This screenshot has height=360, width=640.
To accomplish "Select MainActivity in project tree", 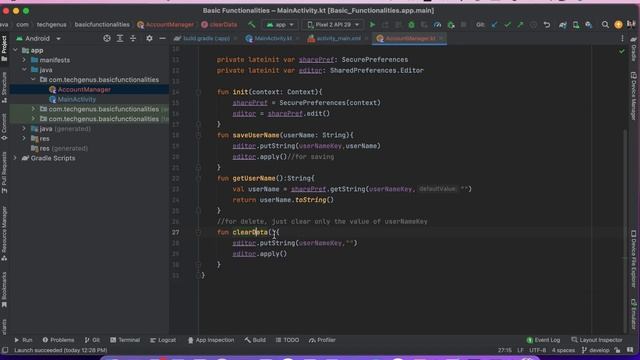I will point(77,99).
